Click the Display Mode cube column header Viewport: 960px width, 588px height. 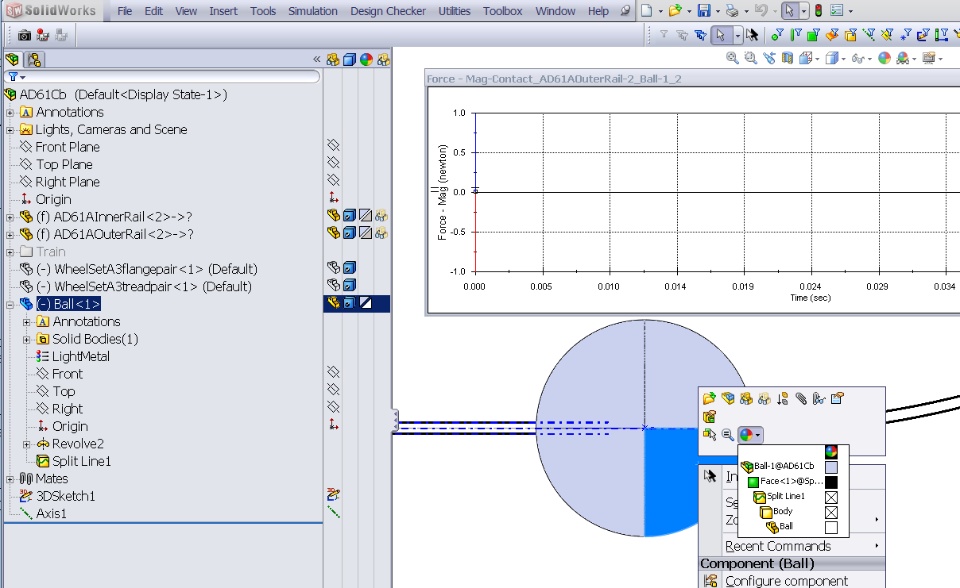349,59
